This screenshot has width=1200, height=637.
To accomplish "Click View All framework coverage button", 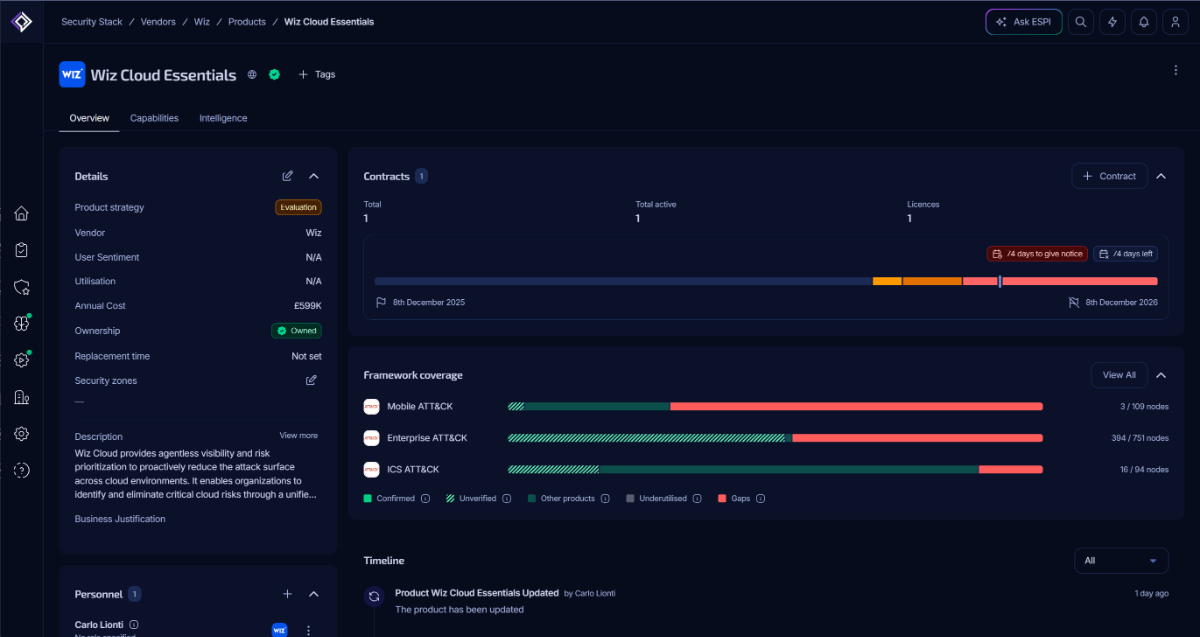I will tap(1119, 375).
